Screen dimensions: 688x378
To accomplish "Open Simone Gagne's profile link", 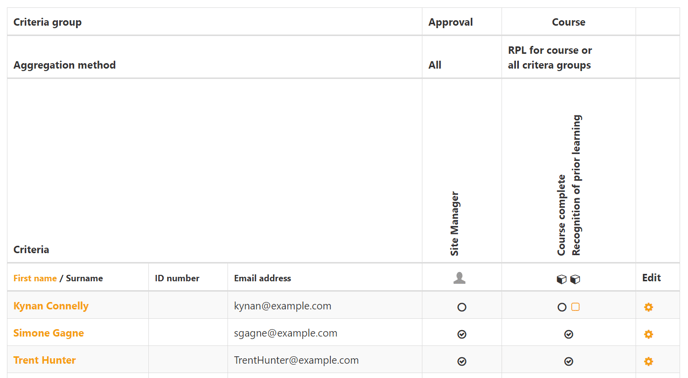I will click(49, 333).
